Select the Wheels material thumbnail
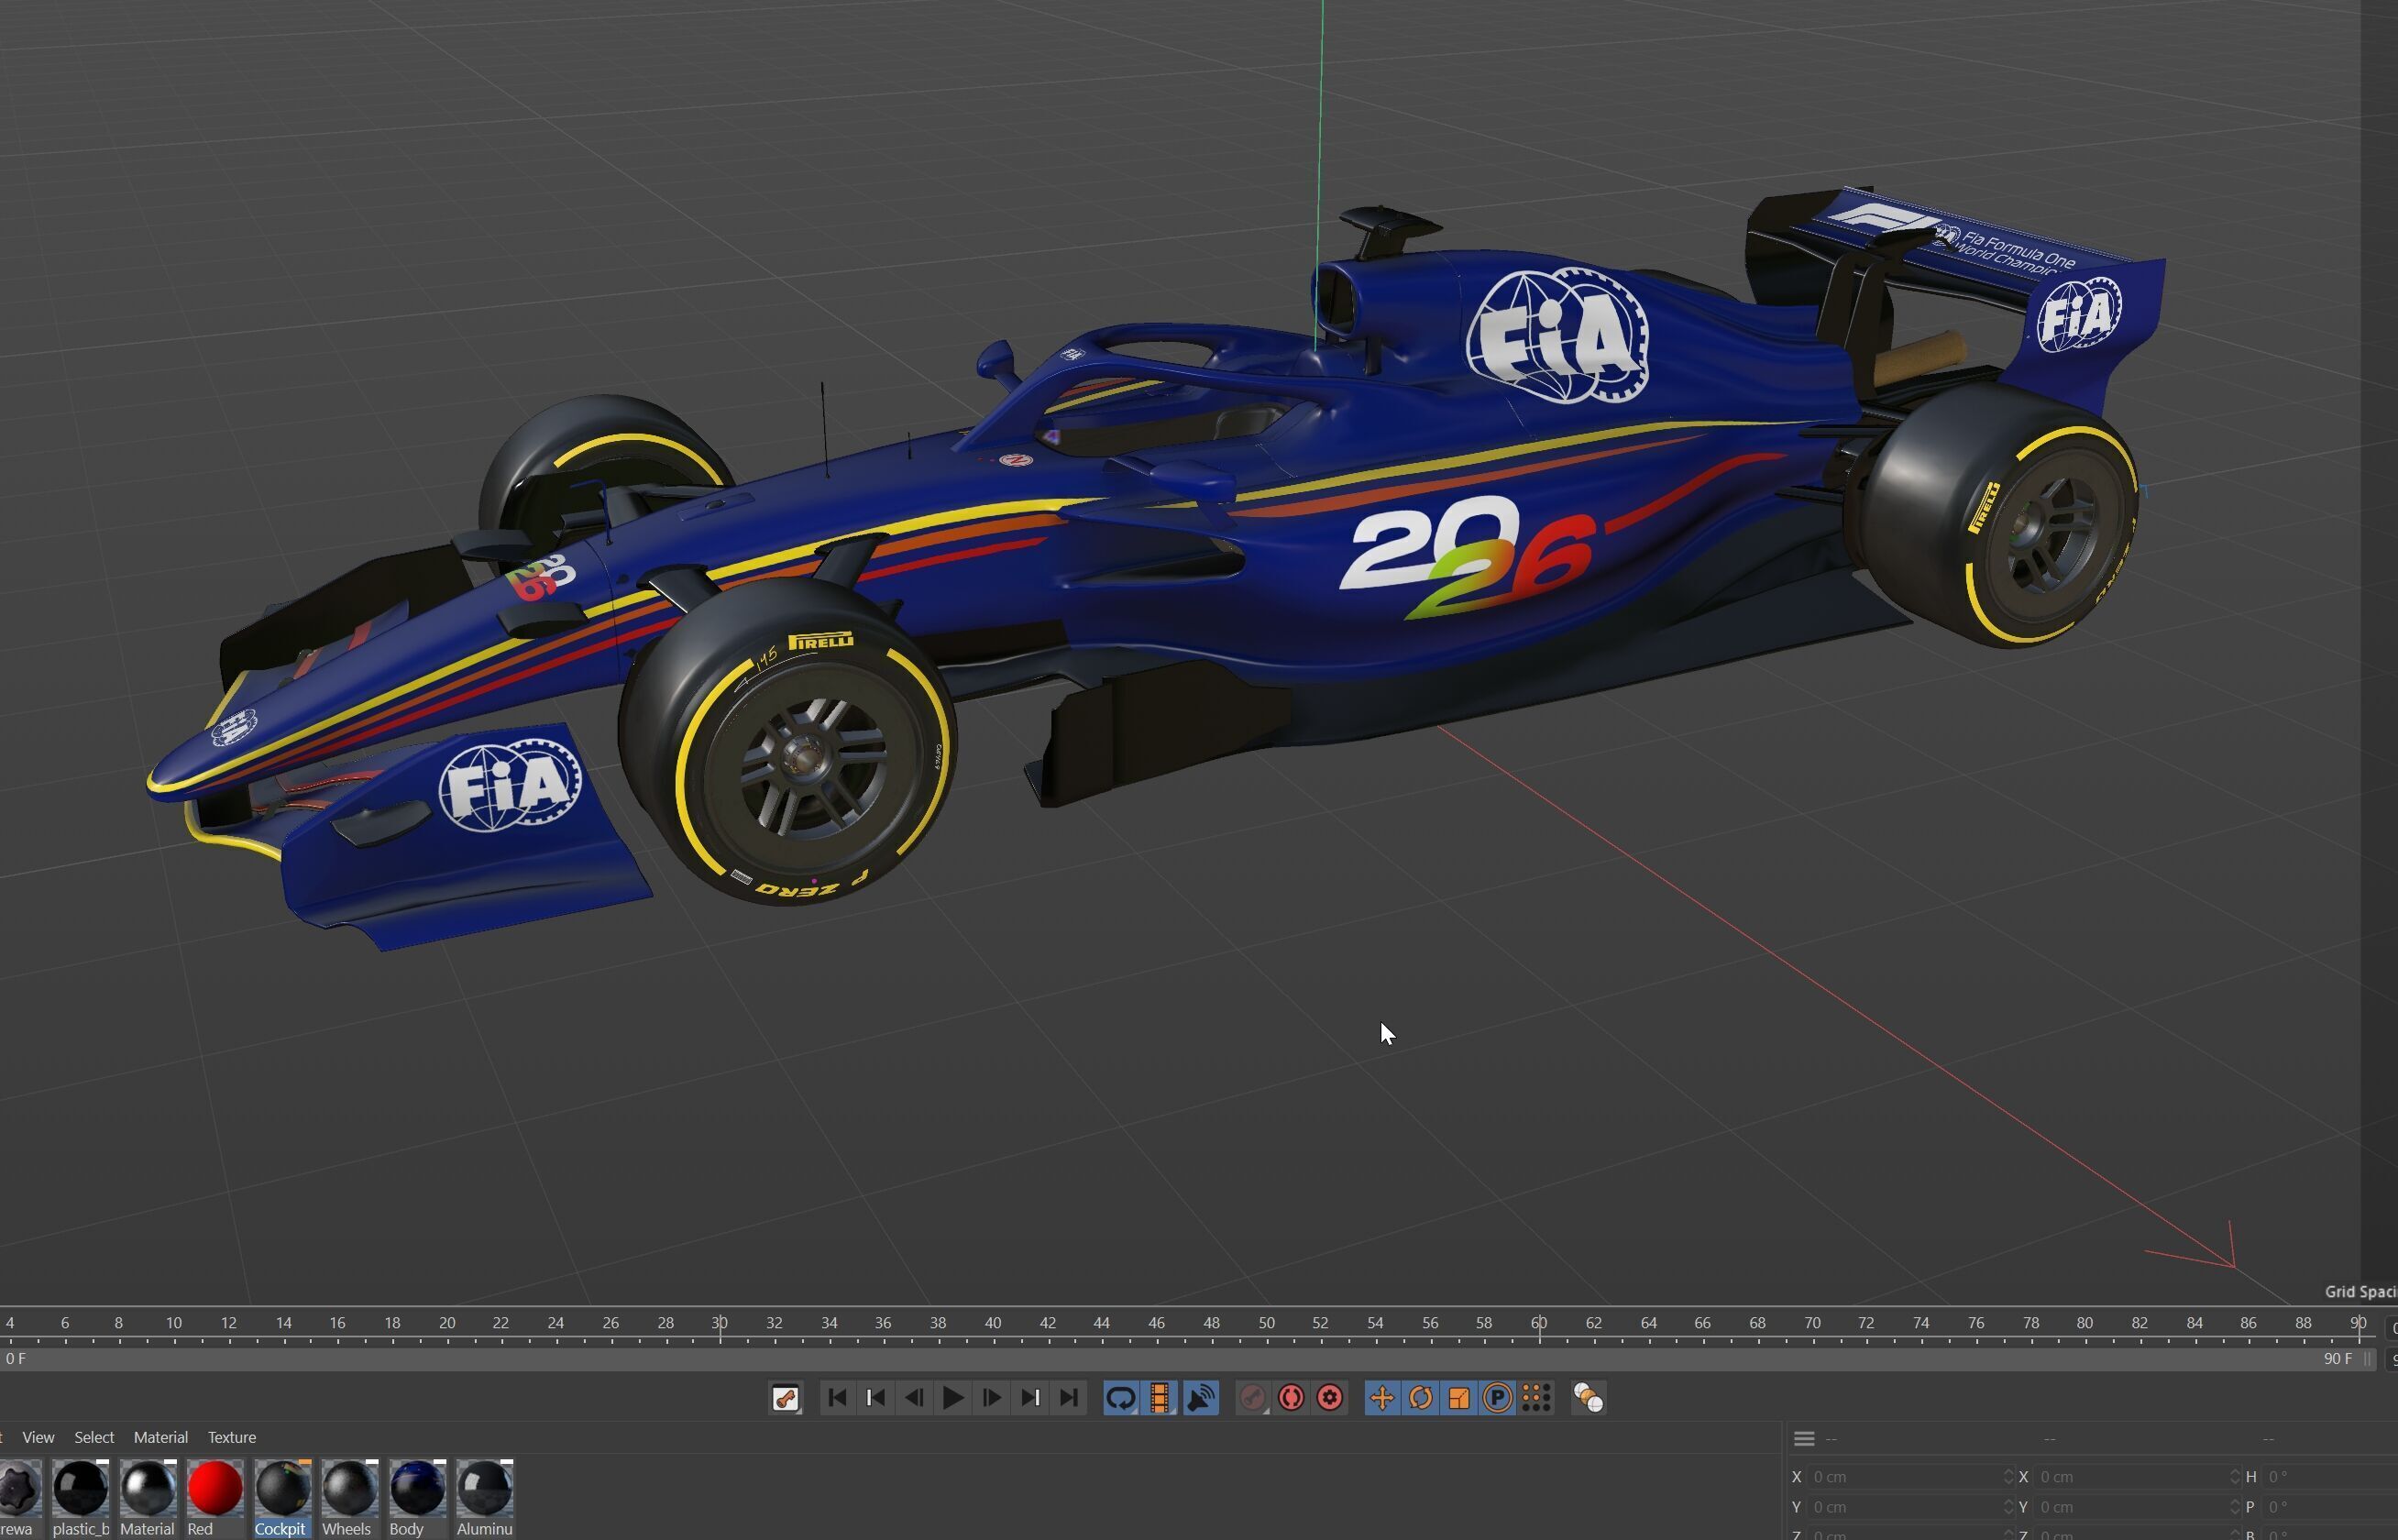2398x1540 pixels. (348, 1489)
